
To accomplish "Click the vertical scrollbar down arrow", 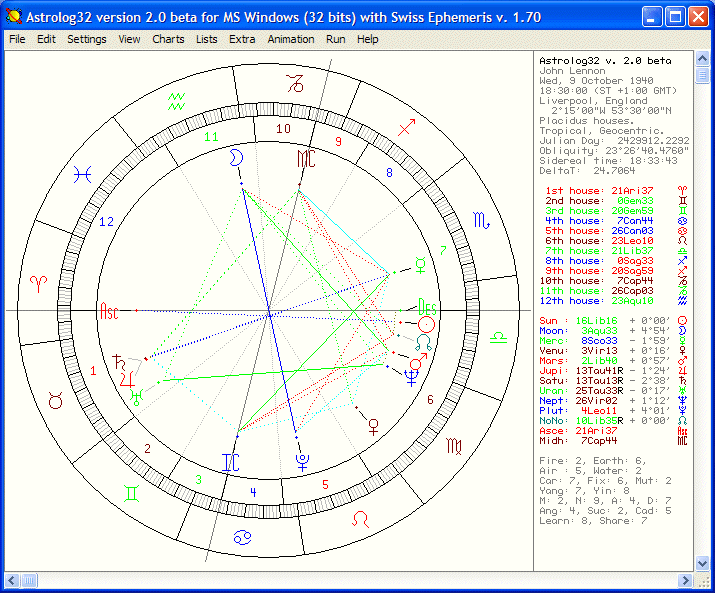I will tap(702, 563).
